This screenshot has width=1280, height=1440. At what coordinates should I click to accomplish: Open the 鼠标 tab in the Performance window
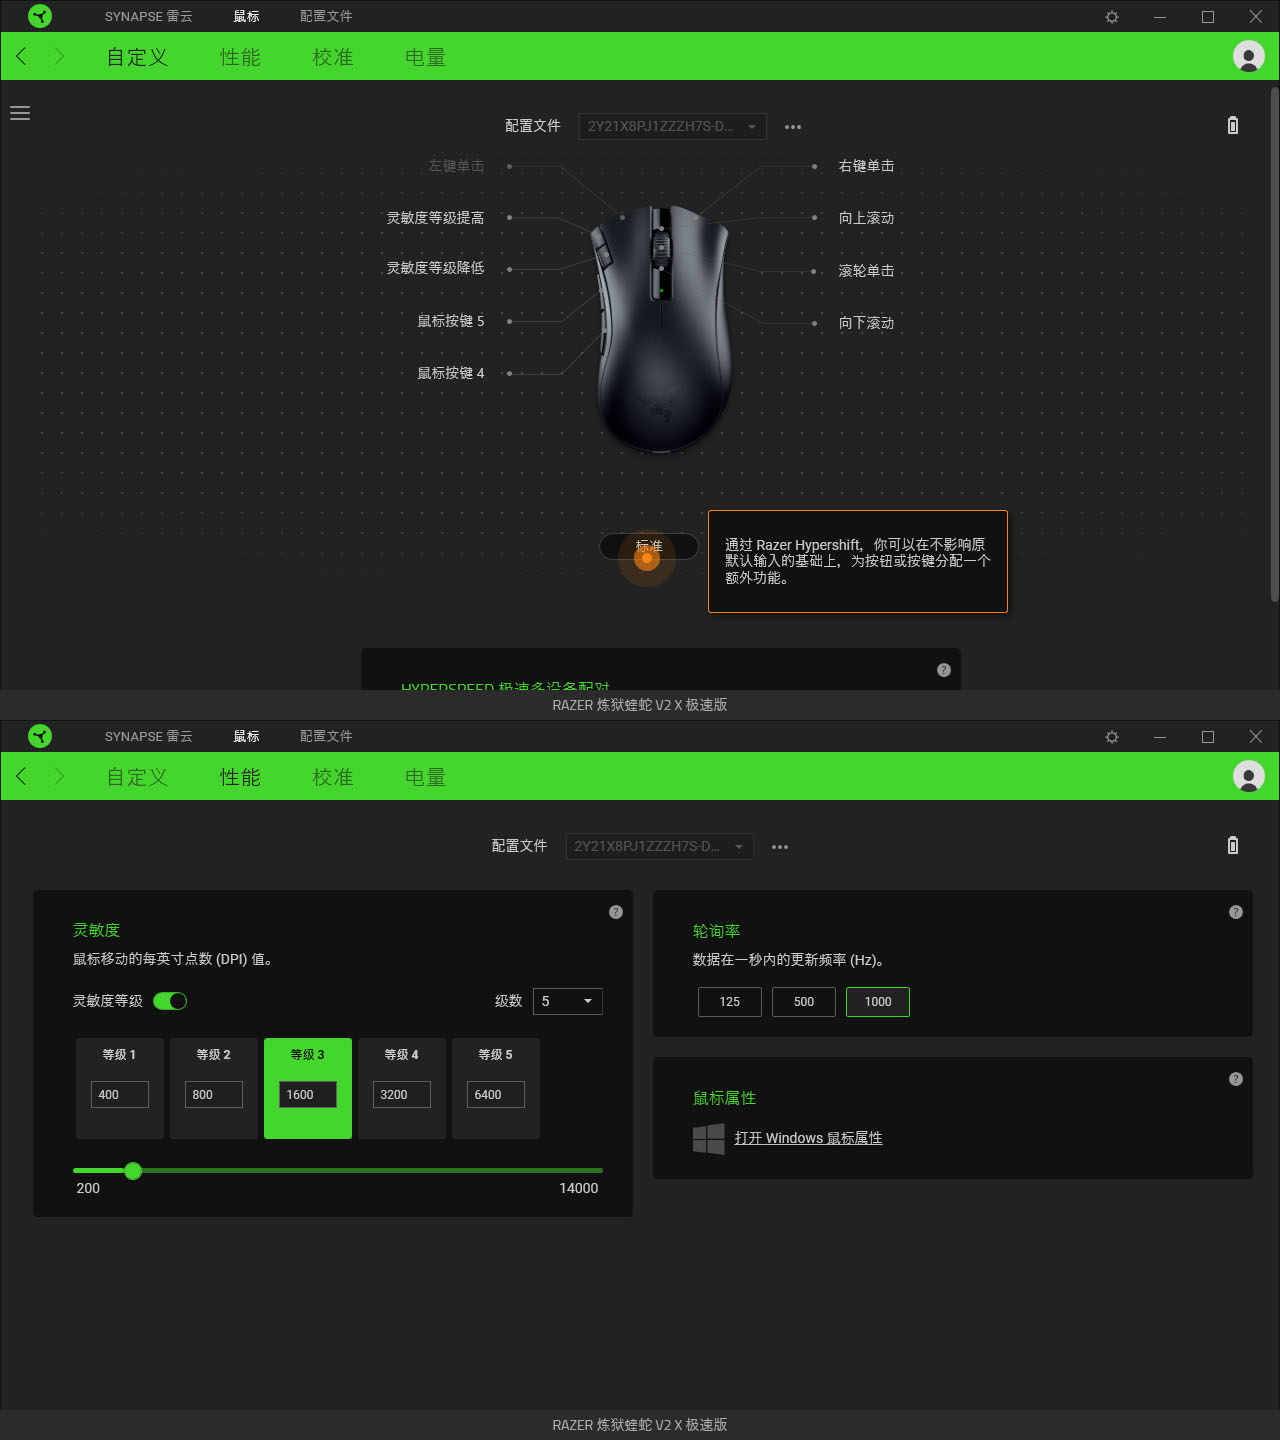[x=246, y=736]
